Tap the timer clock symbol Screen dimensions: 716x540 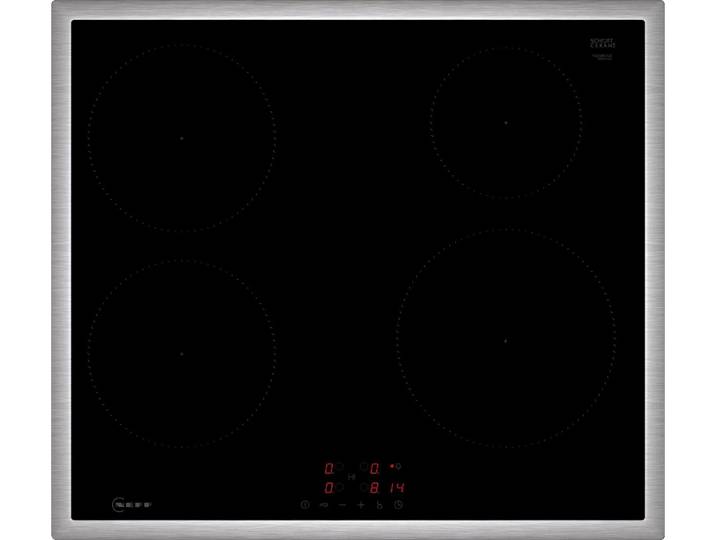point(399,505)
